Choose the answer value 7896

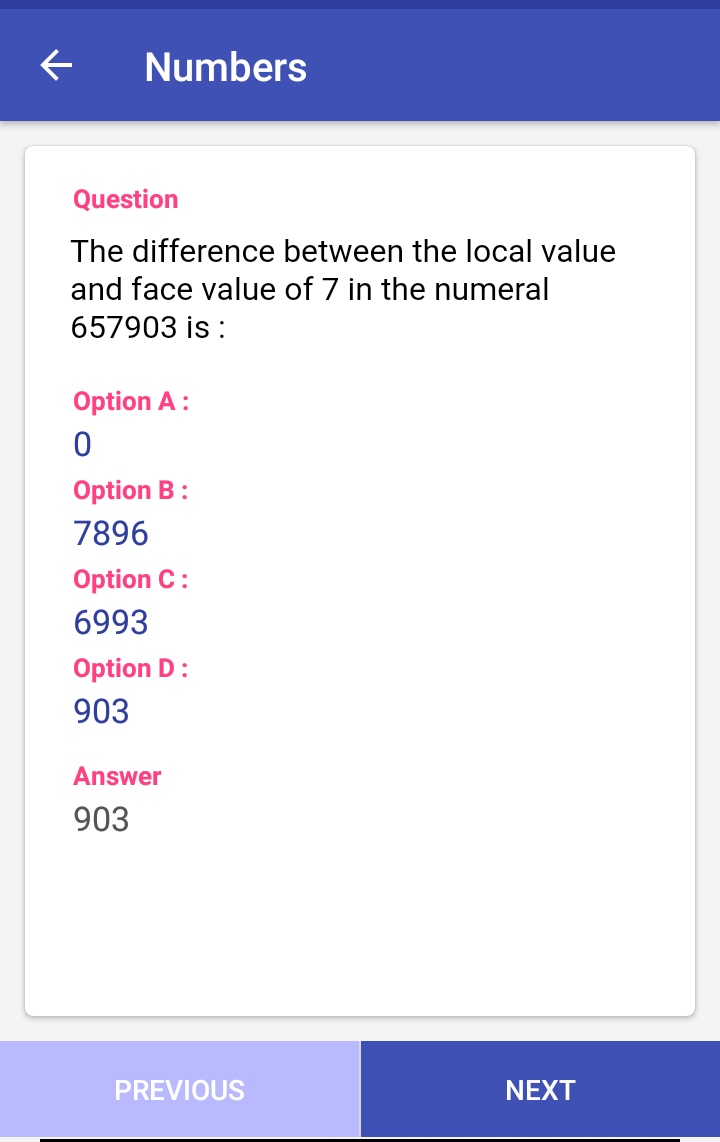coord(111,533)
